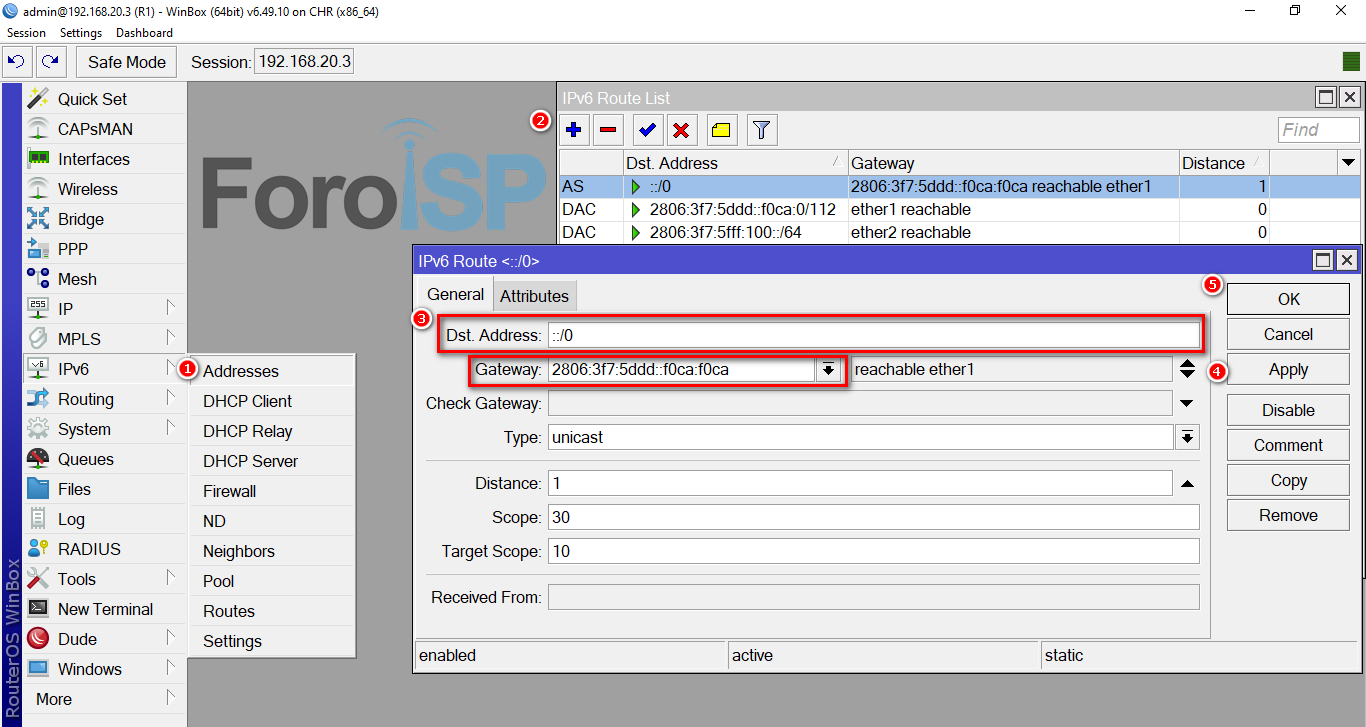
Task: Click the filter funnel icon
Action: 762,129
